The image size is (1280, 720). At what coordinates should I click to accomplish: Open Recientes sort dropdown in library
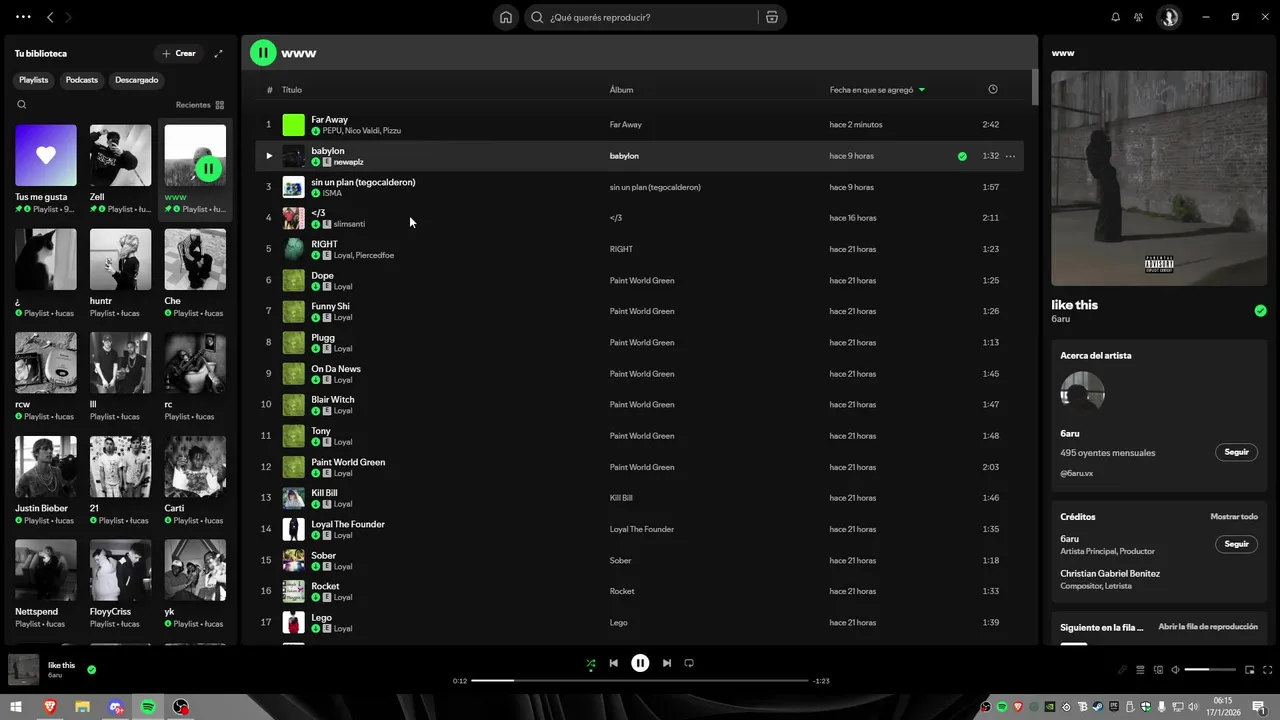[x=200, y=105]
